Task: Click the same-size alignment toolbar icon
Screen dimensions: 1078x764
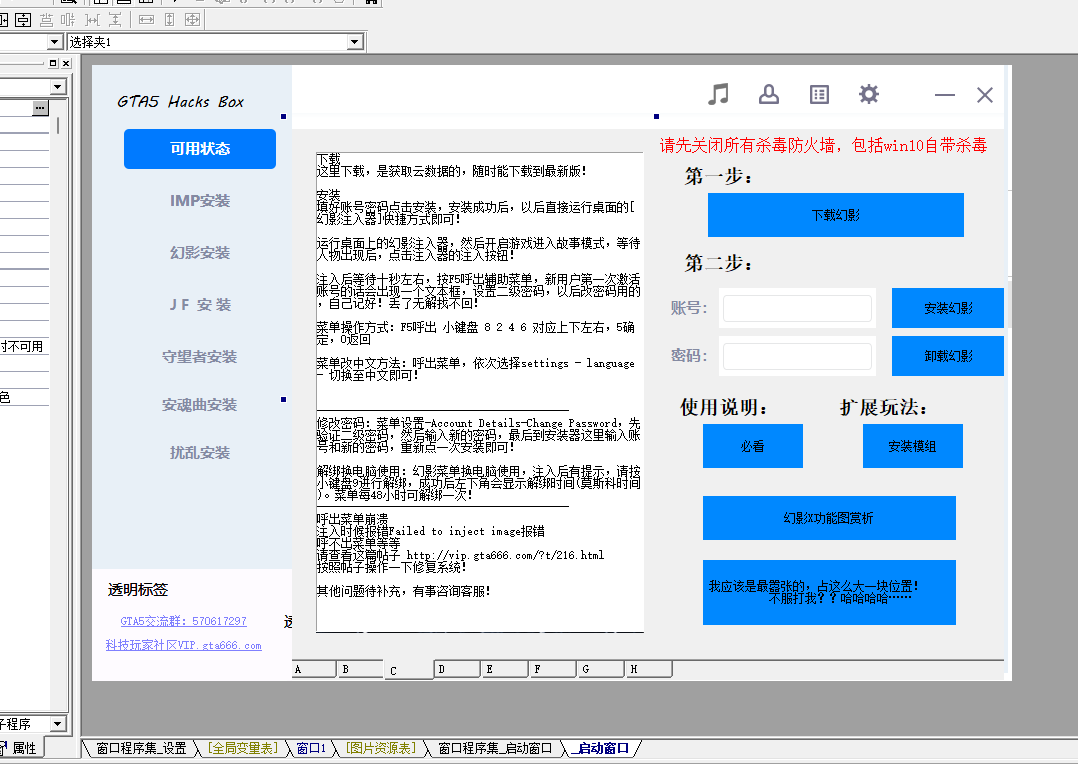Action: [192, 20]
